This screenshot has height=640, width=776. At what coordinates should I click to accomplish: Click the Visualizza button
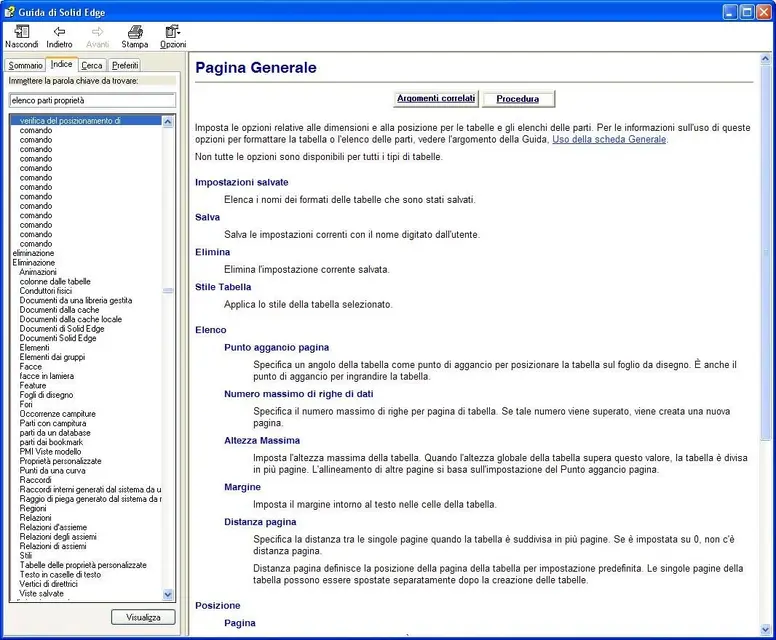[x=143, y=617]
